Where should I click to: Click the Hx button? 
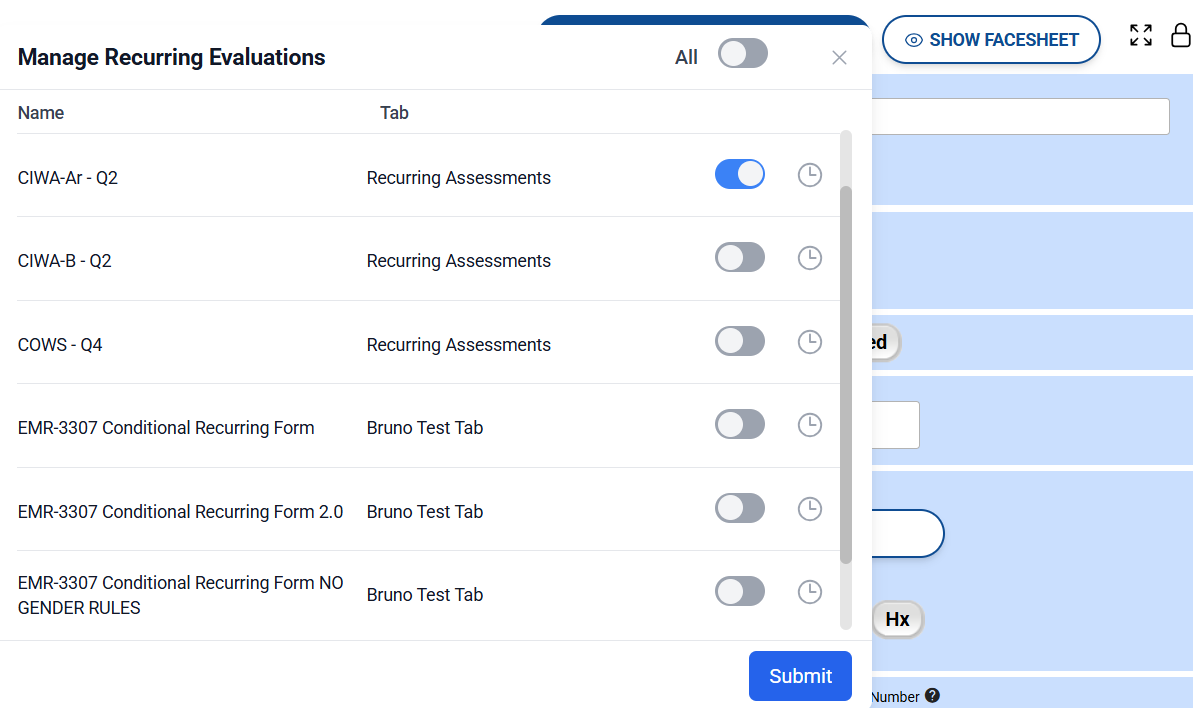click(x=897, y=620)
